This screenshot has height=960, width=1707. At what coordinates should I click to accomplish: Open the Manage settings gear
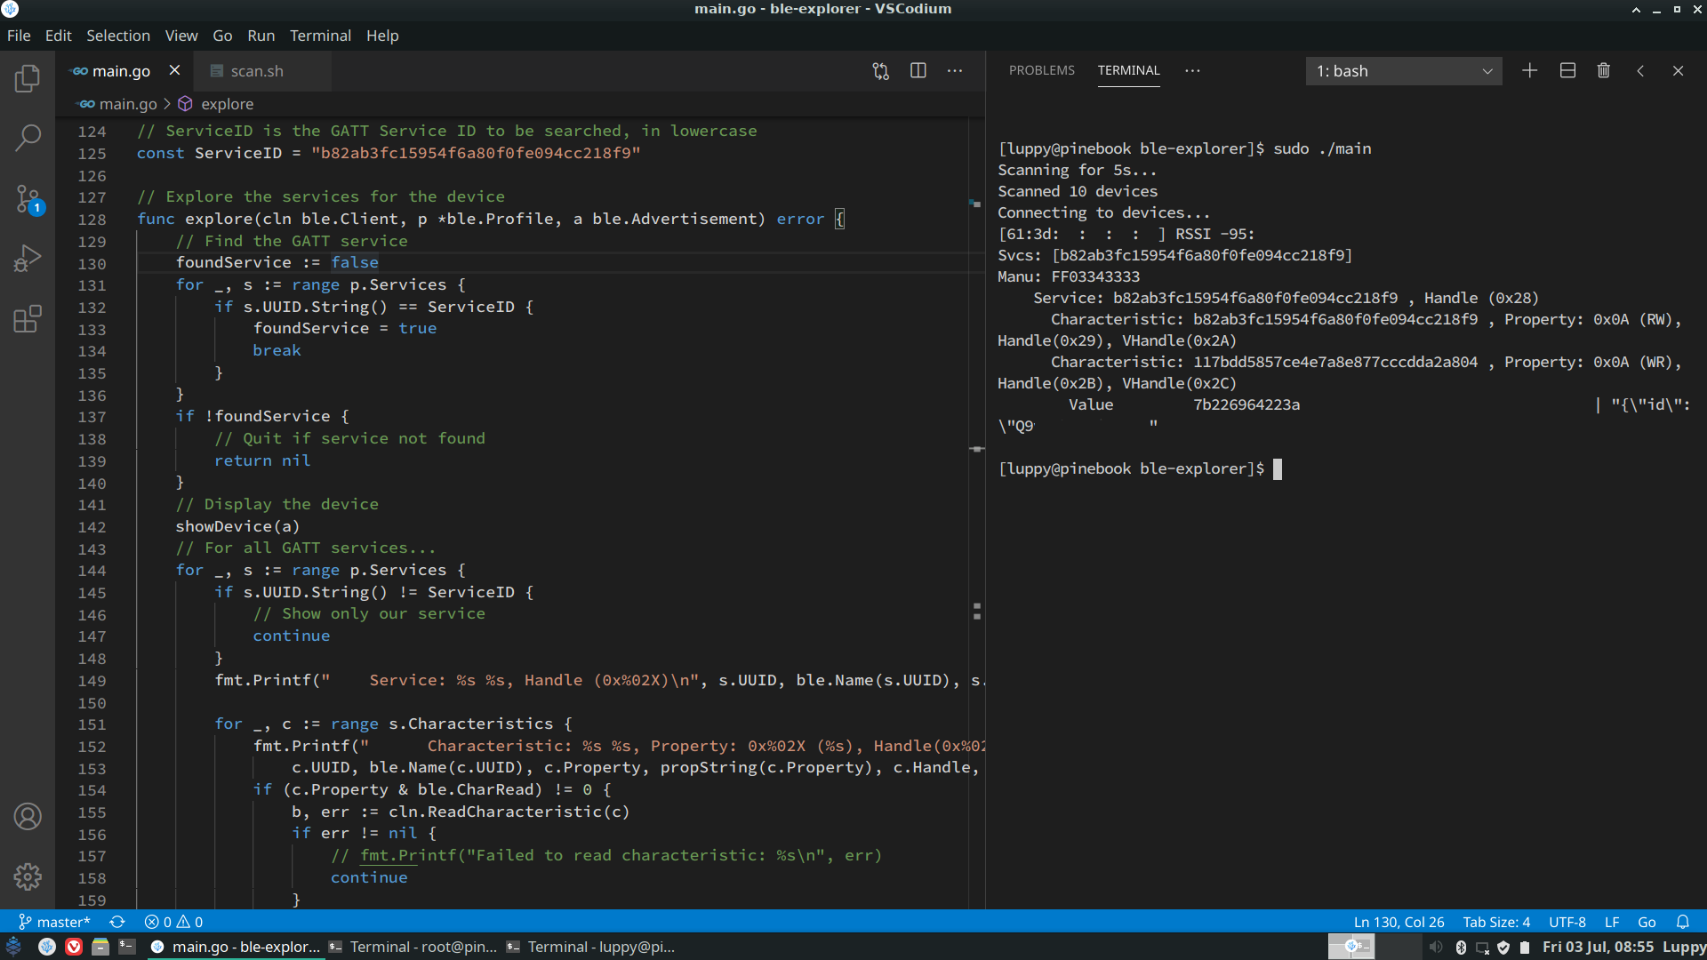pyautogui.click(x=27, y=876)
